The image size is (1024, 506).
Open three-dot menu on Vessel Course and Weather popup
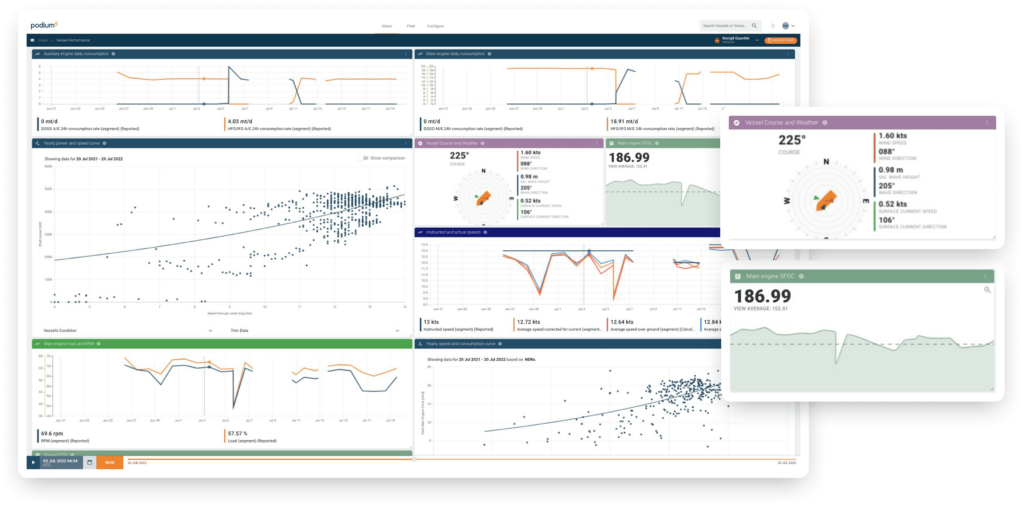click(987, 123)
